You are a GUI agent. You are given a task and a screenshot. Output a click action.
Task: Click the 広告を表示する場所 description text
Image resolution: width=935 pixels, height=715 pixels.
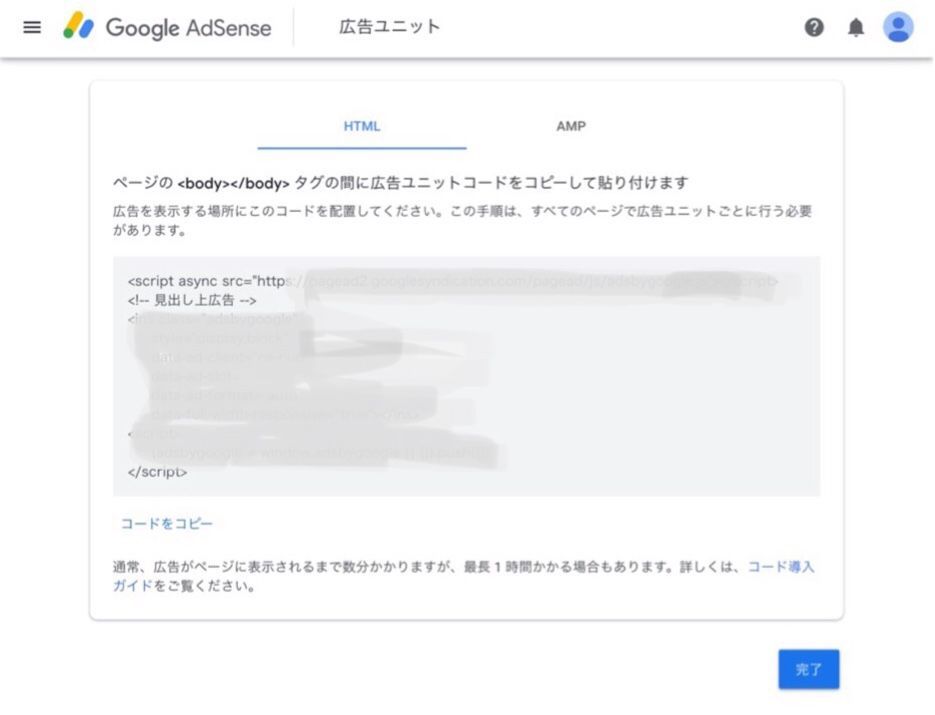[x=462, y=220]
